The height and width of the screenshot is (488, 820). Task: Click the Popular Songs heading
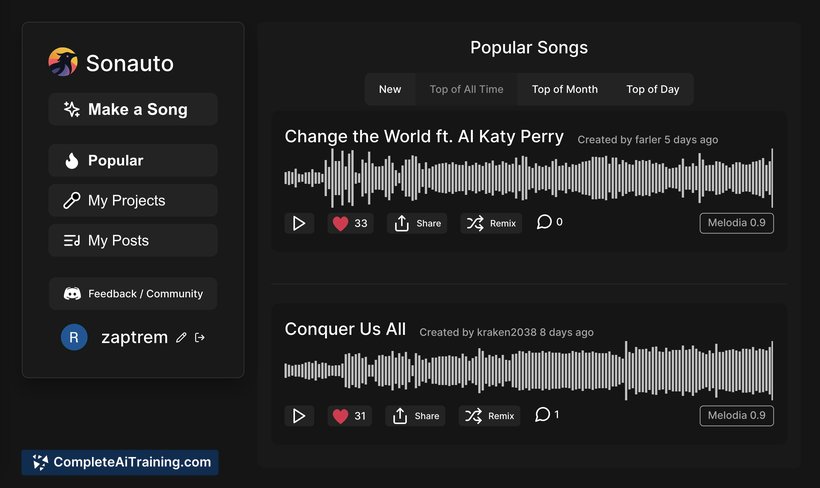529,48
